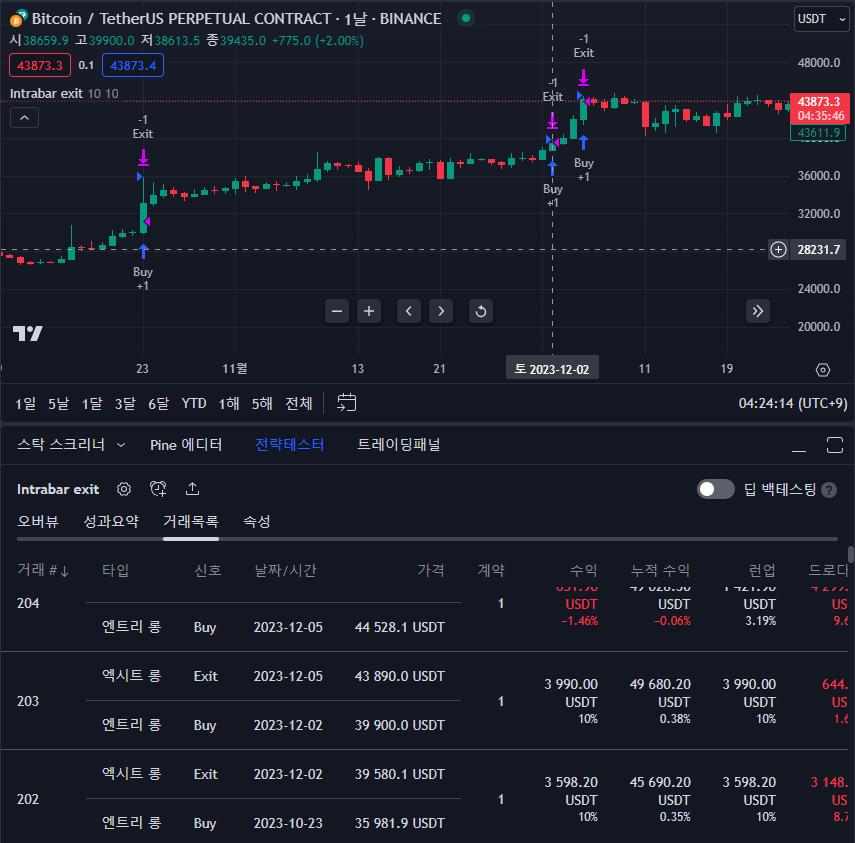855x843 pixels.
Task: Click the zoom in plus button on chart
Action: (x=369, y=311)
